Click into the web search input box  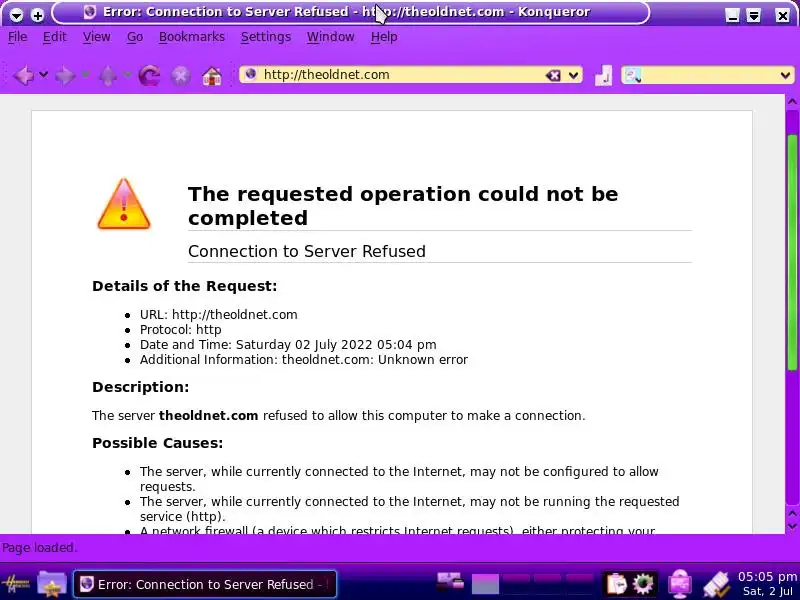point(710,76)
